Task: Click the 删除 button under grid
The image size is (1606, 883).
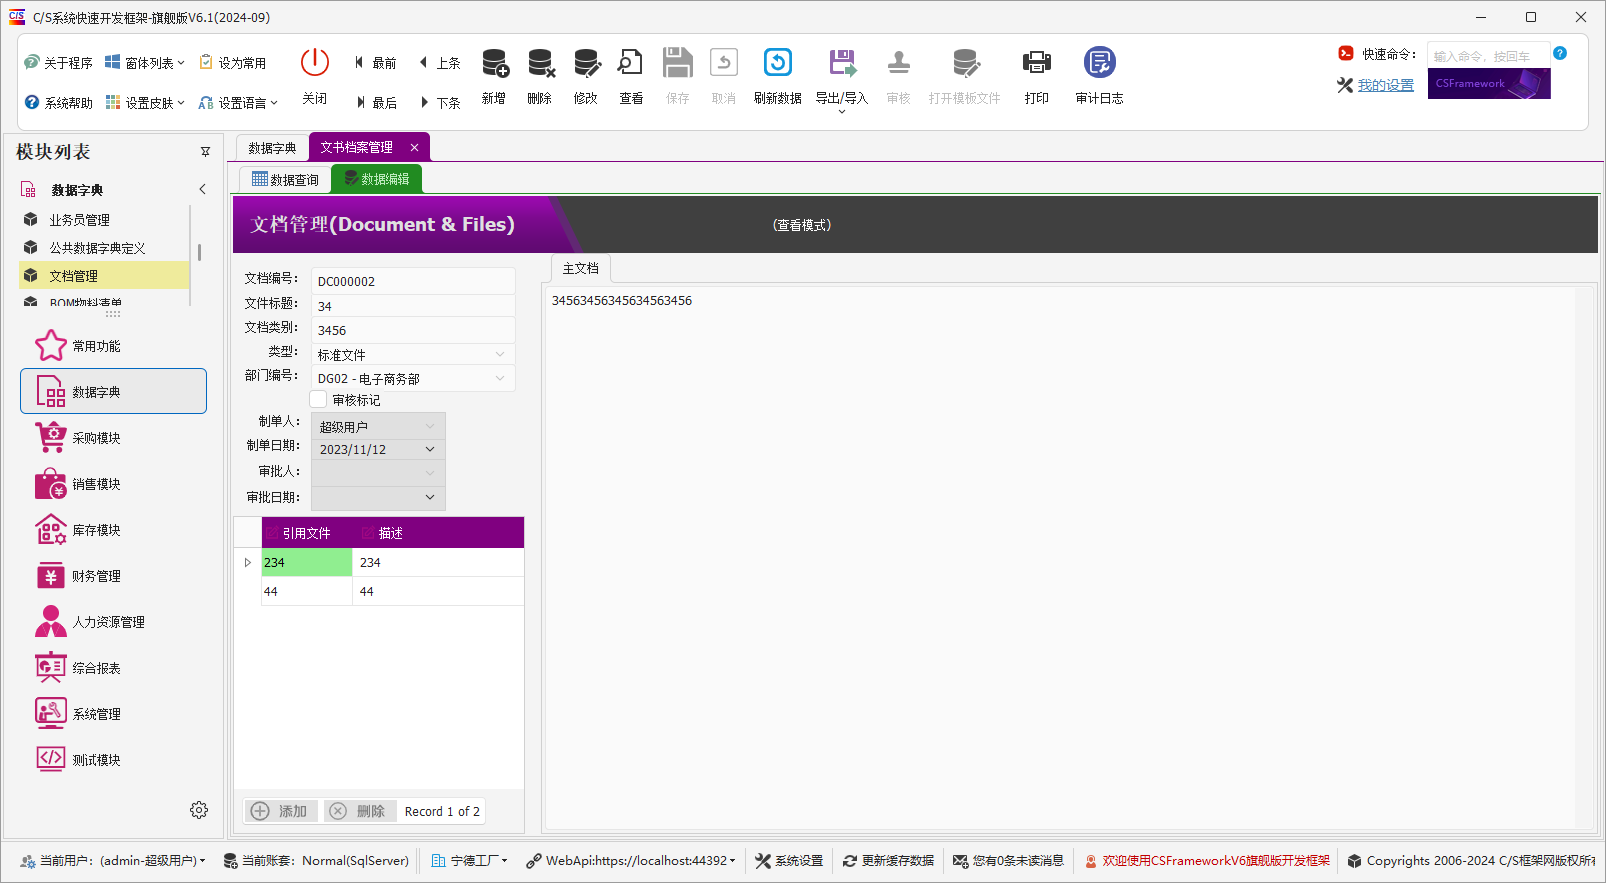Action: pyautogui.click(x=358, y=811)
